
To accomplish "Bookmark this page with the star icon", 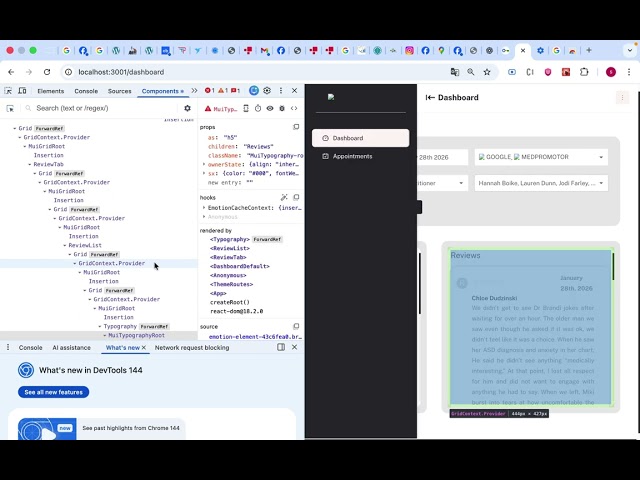I will click(x=487, y=72).
